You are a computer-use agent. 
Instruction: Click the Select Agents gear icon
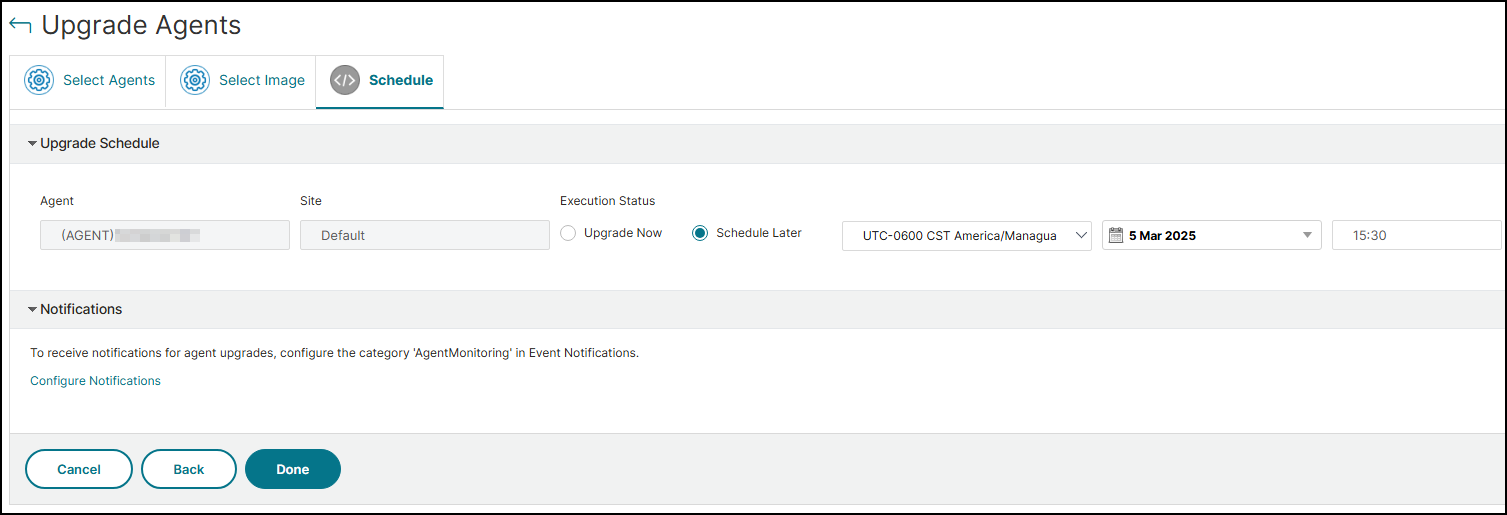pos(39,81)
